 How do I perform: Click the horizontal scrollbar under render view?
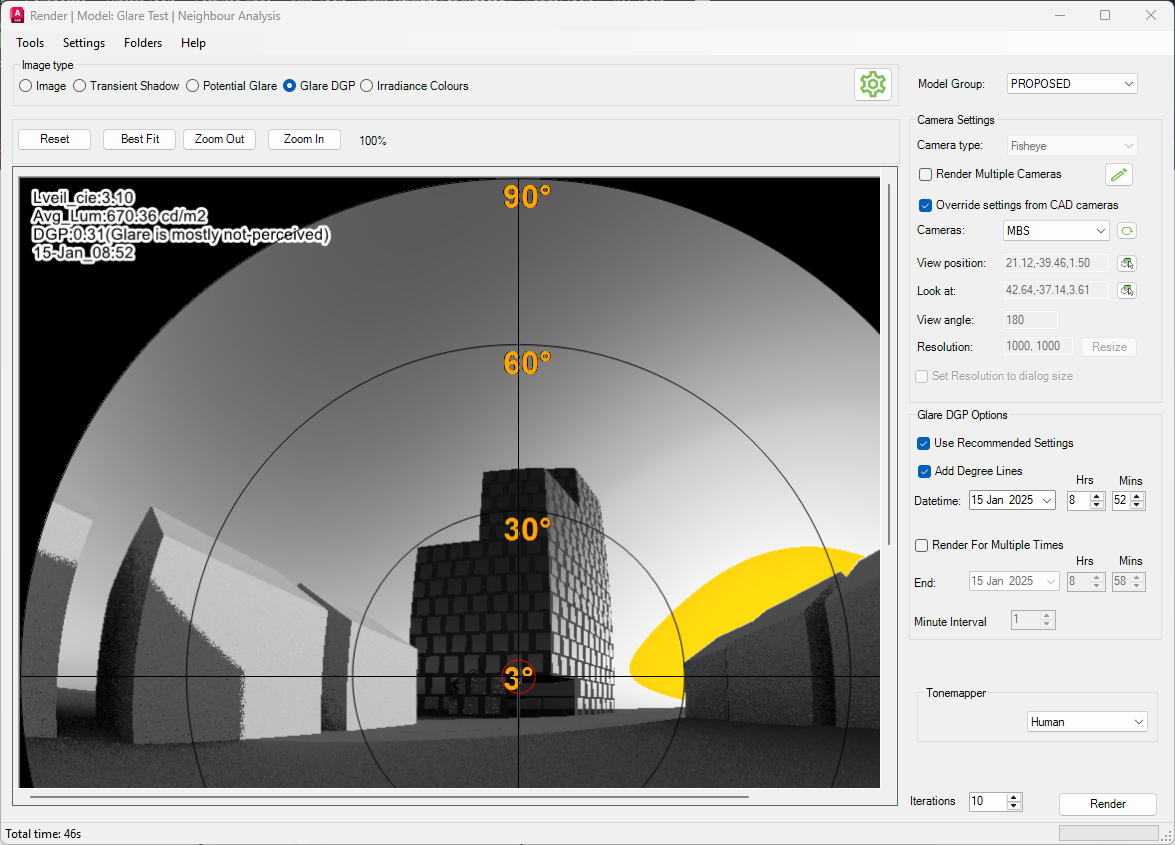coord(390,797)
